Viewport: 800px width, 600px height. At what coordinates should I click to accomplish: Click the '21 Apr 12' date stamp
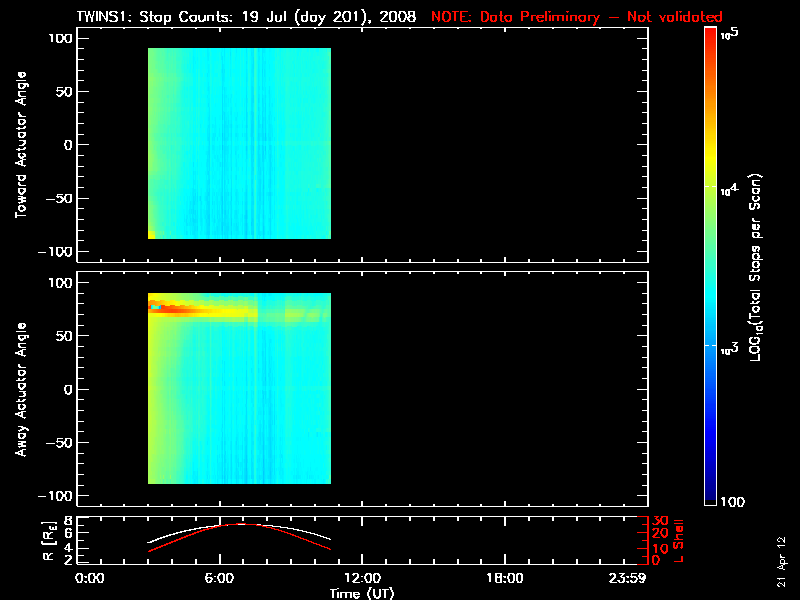pyautogui.click(x=781, y=561)
